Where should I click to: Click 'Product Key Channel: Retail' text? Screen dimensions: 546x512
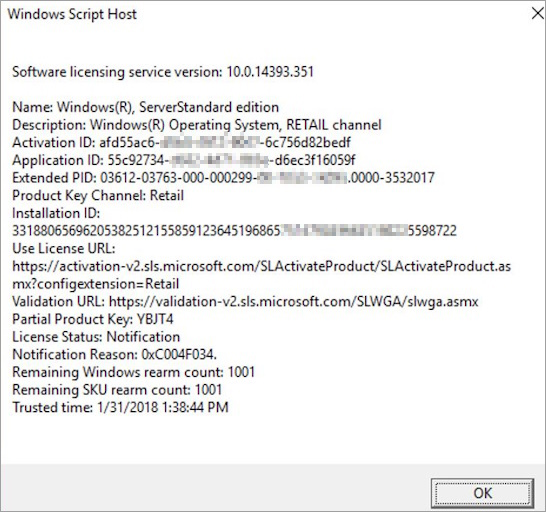tap(98, 196)
